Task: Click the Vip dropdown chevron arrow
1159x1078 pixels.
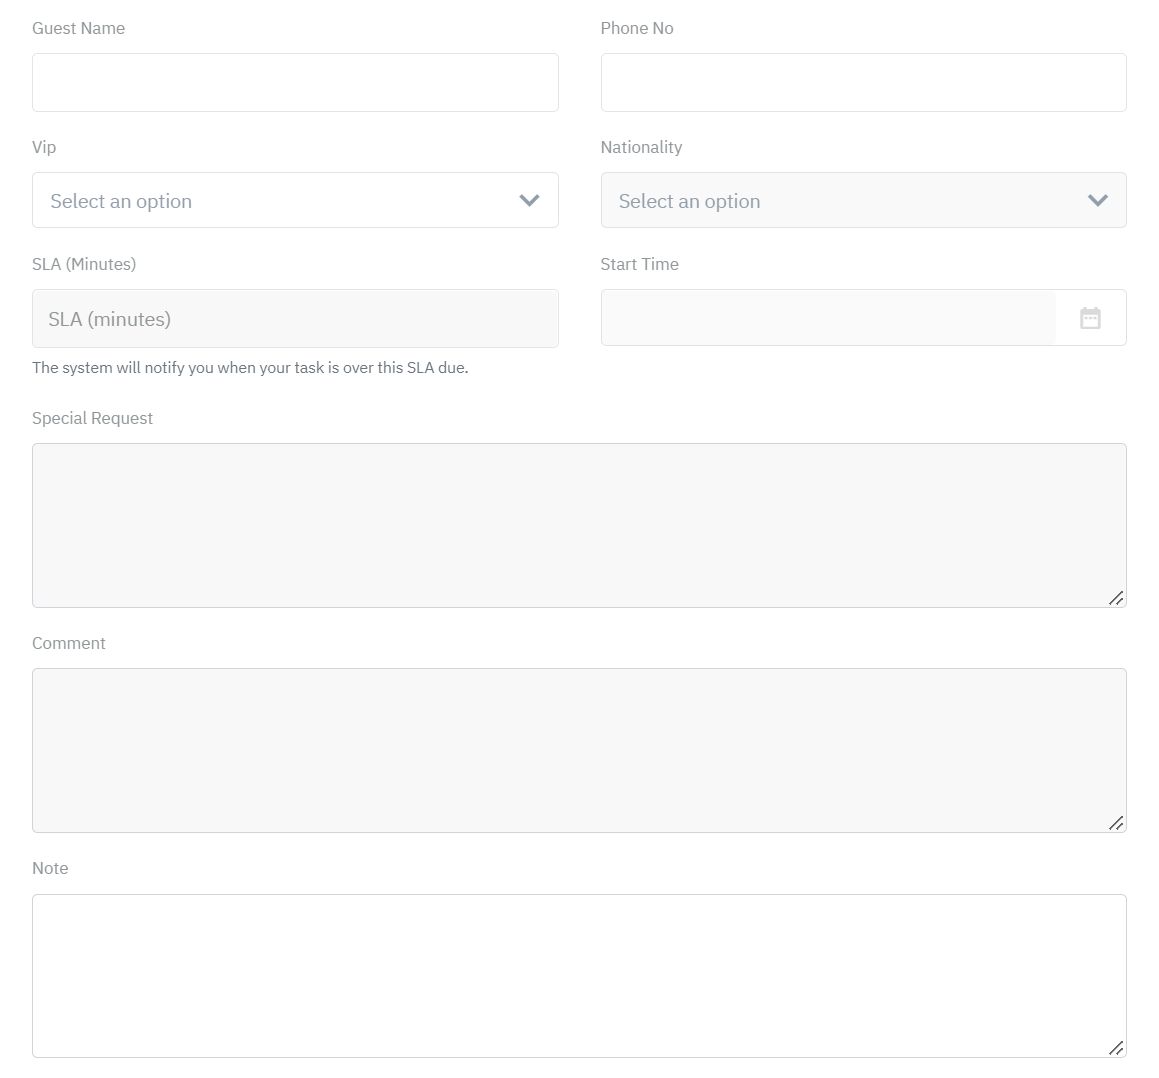Action: click(530, 200)
